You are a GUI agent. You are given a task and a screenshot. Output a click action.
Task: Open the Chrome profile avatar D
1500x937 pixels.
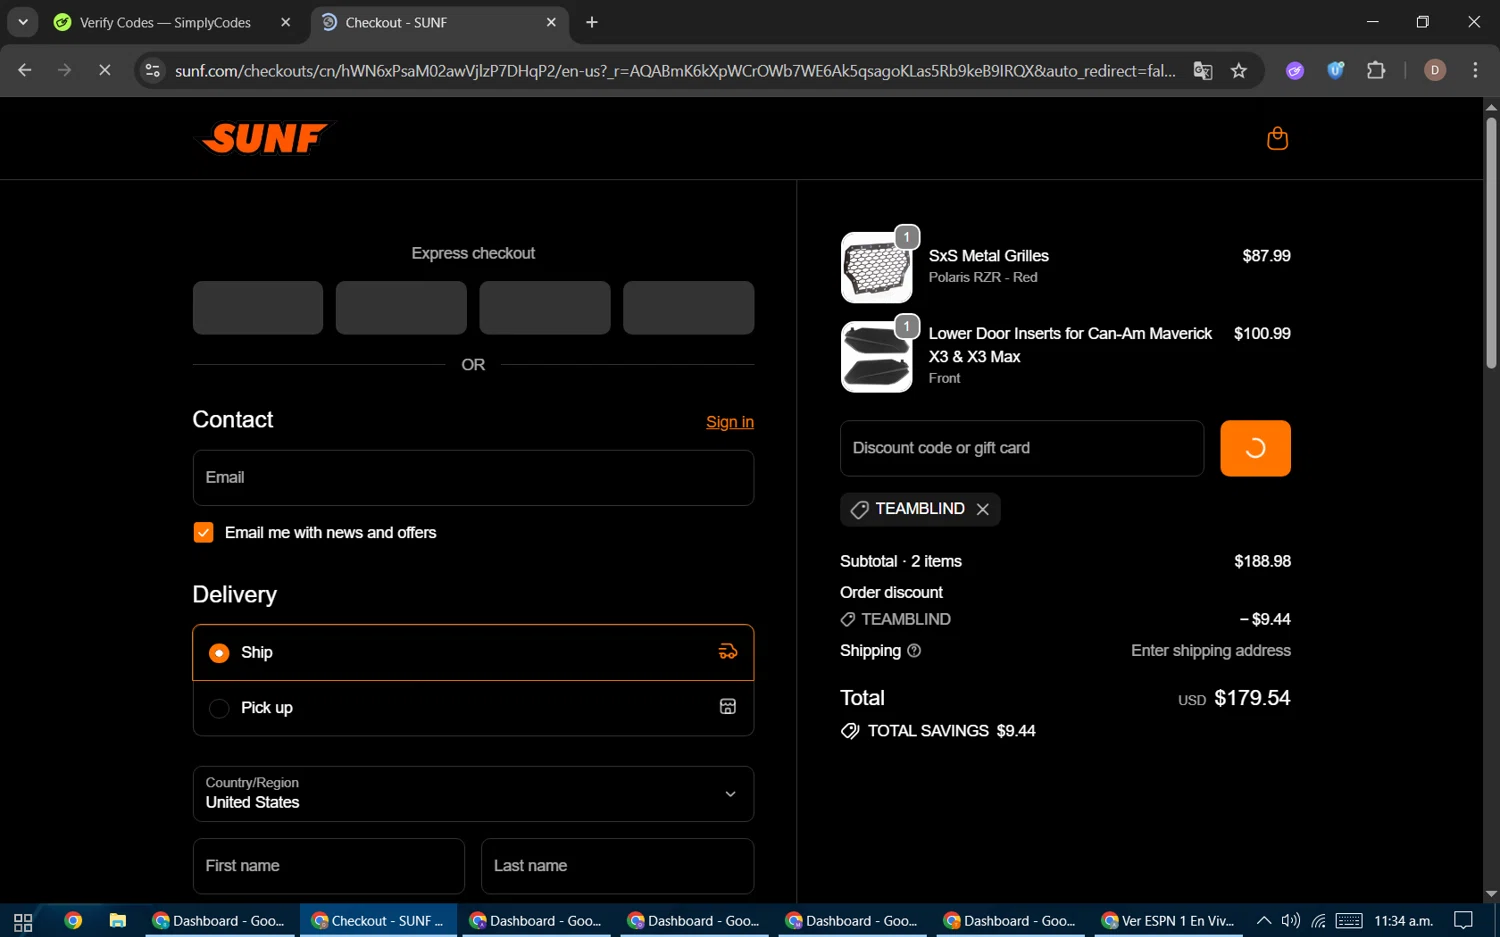click(x=1435, y=70)
